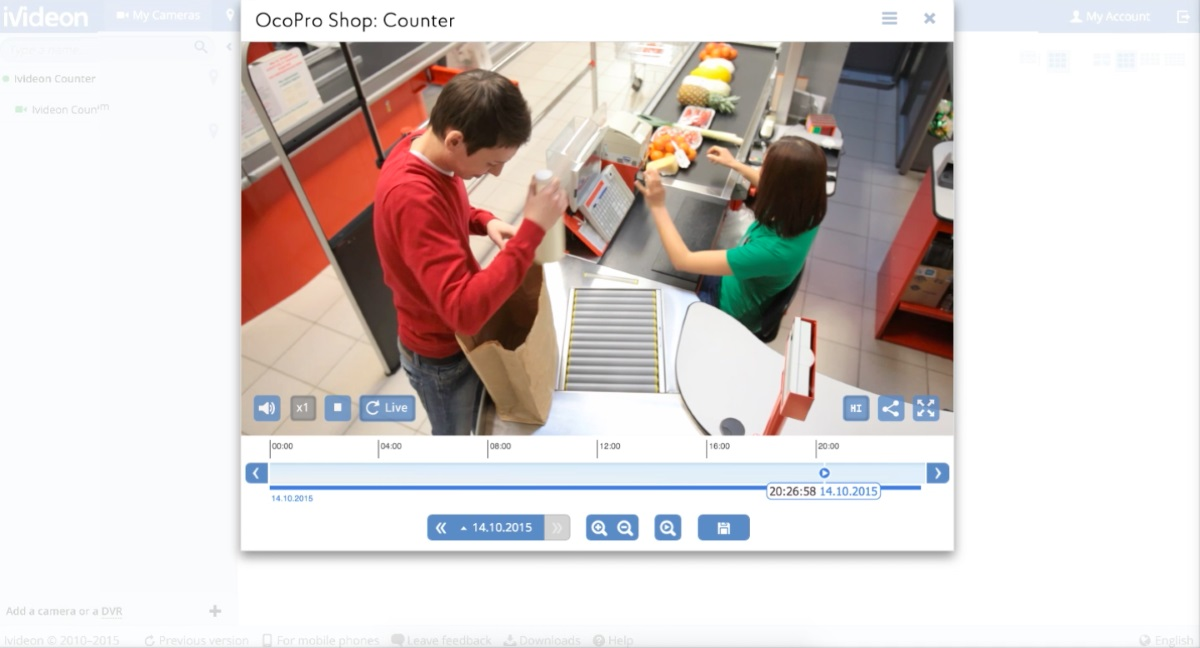Switch the stream to Live mode
Screen dimensions: 1200x648
click(386, 408)
